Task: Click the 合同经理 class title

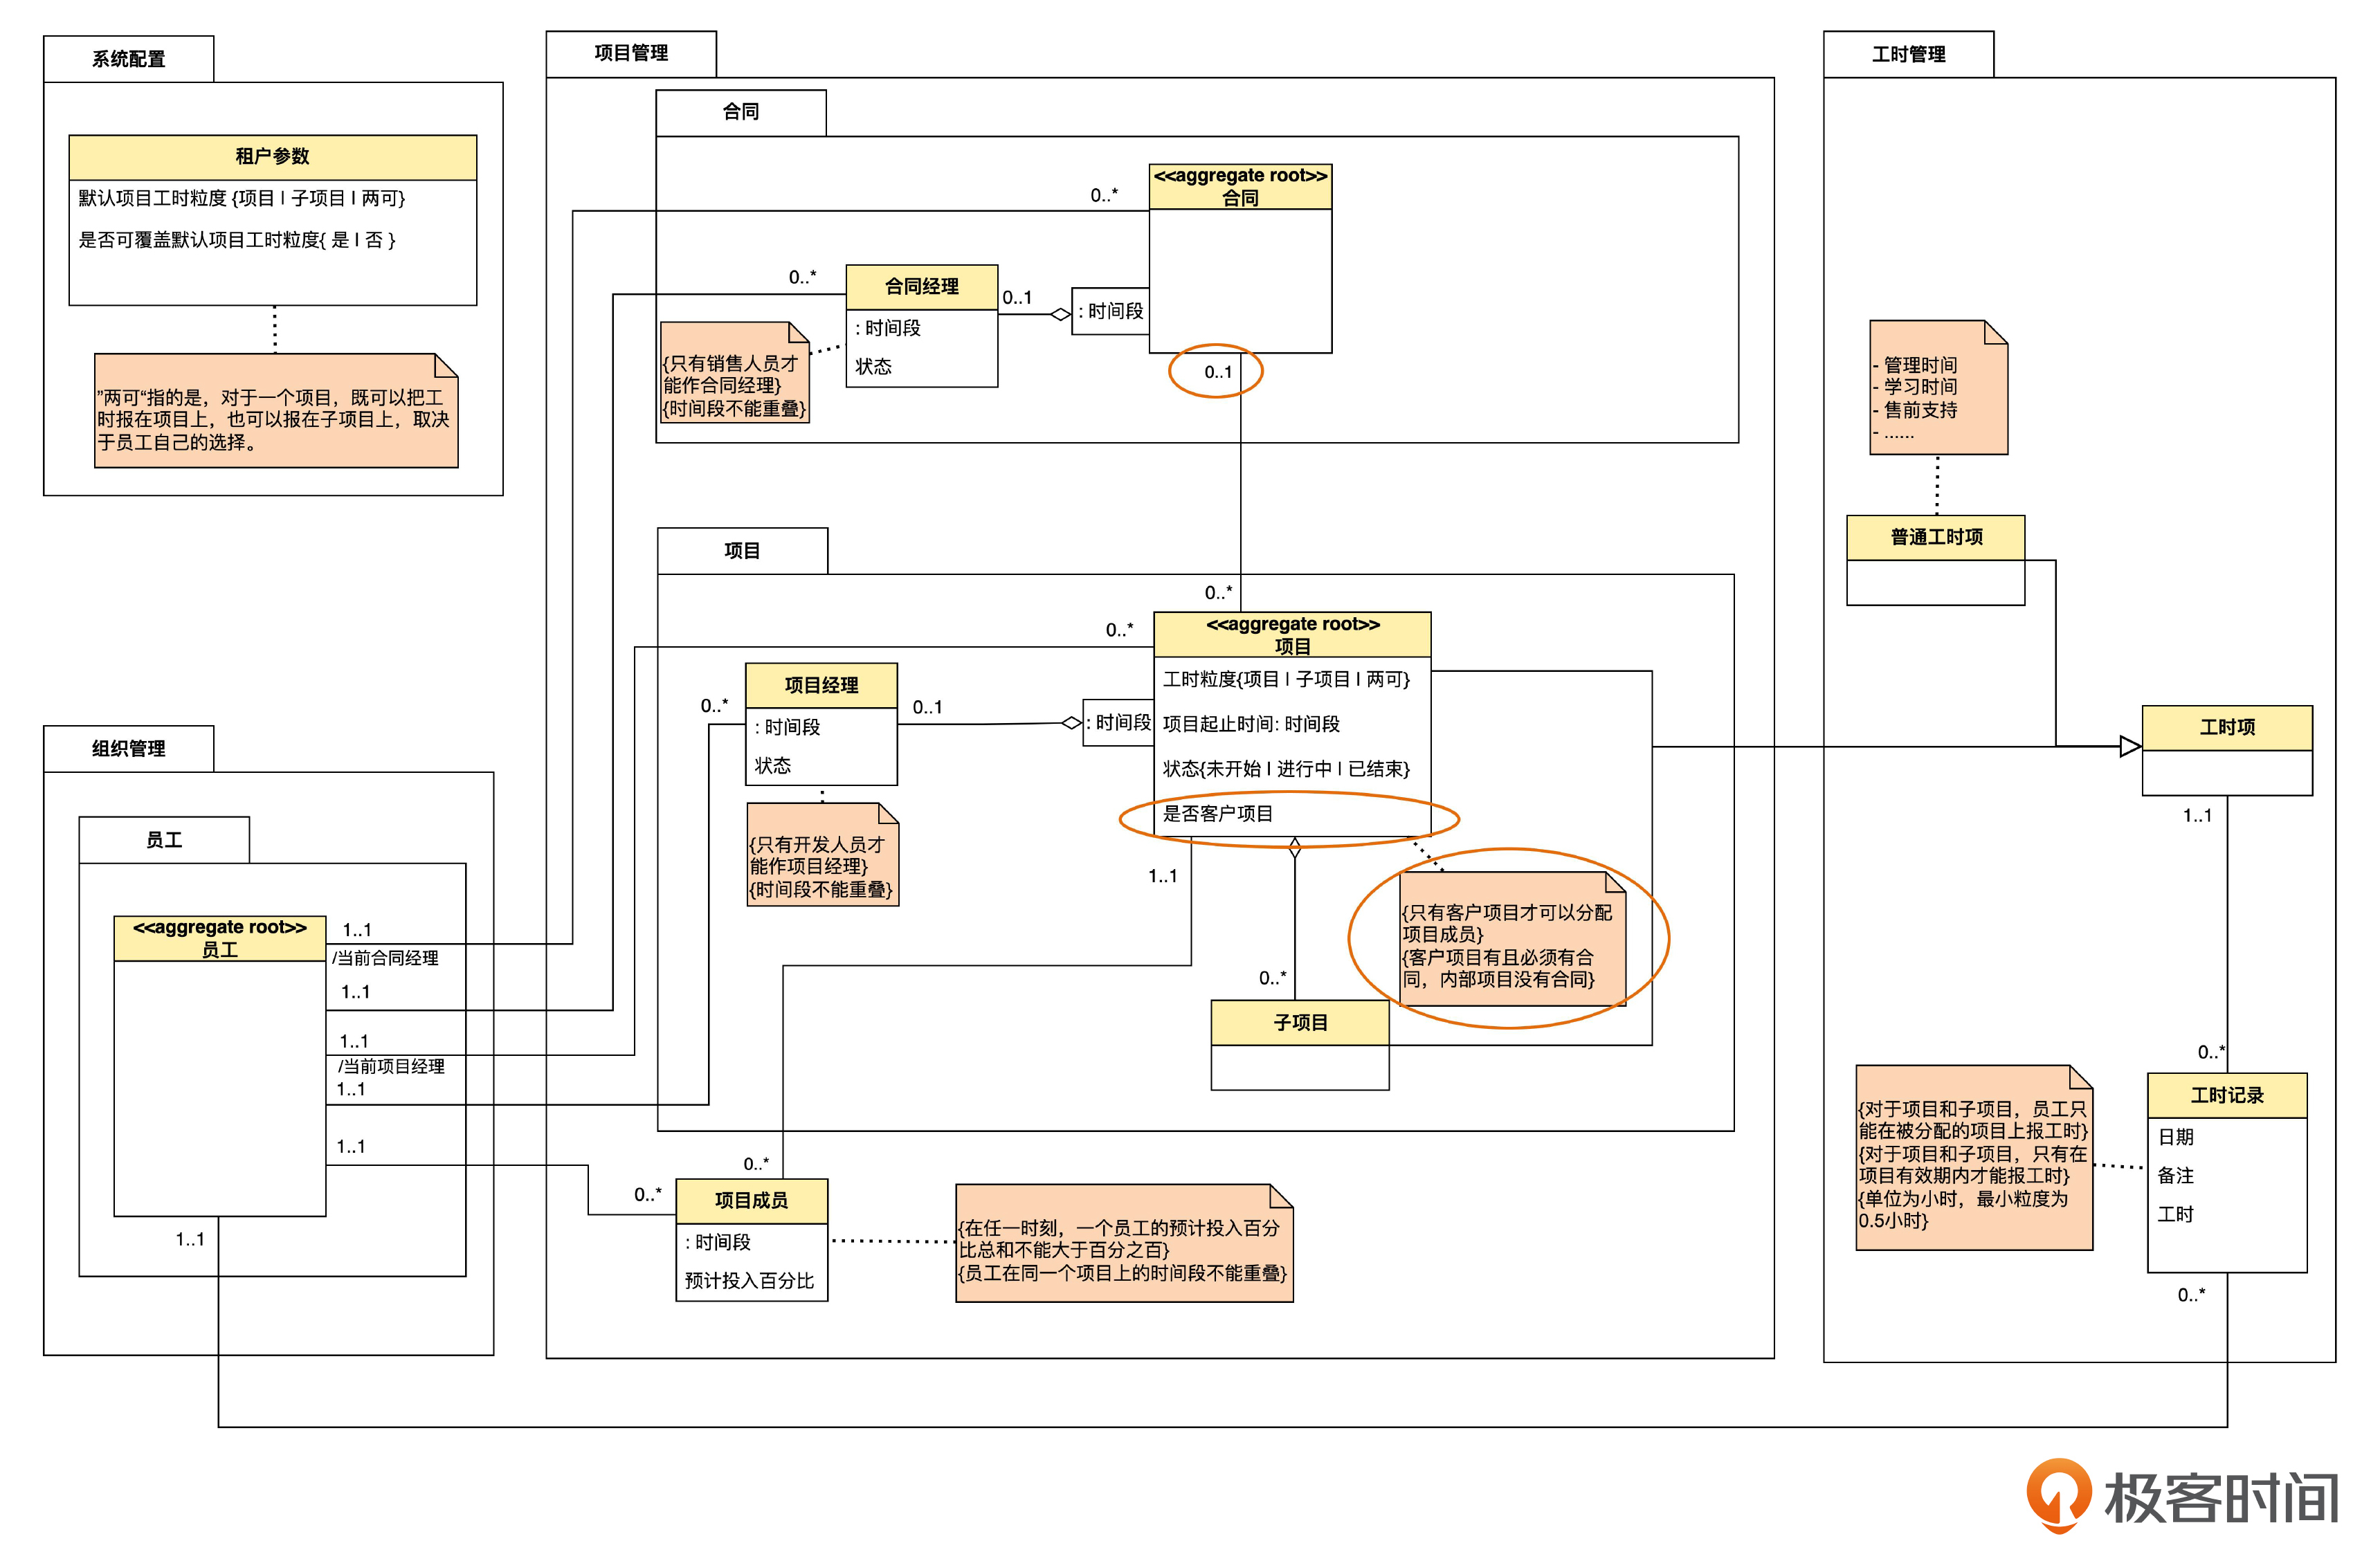Action: 921,287
